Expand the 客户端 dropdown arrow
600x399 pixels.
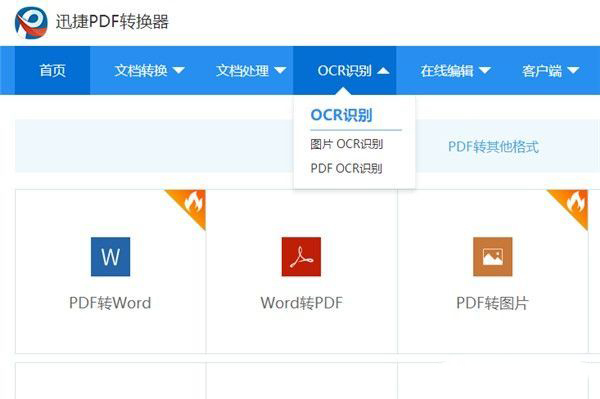tap(573, 70)
